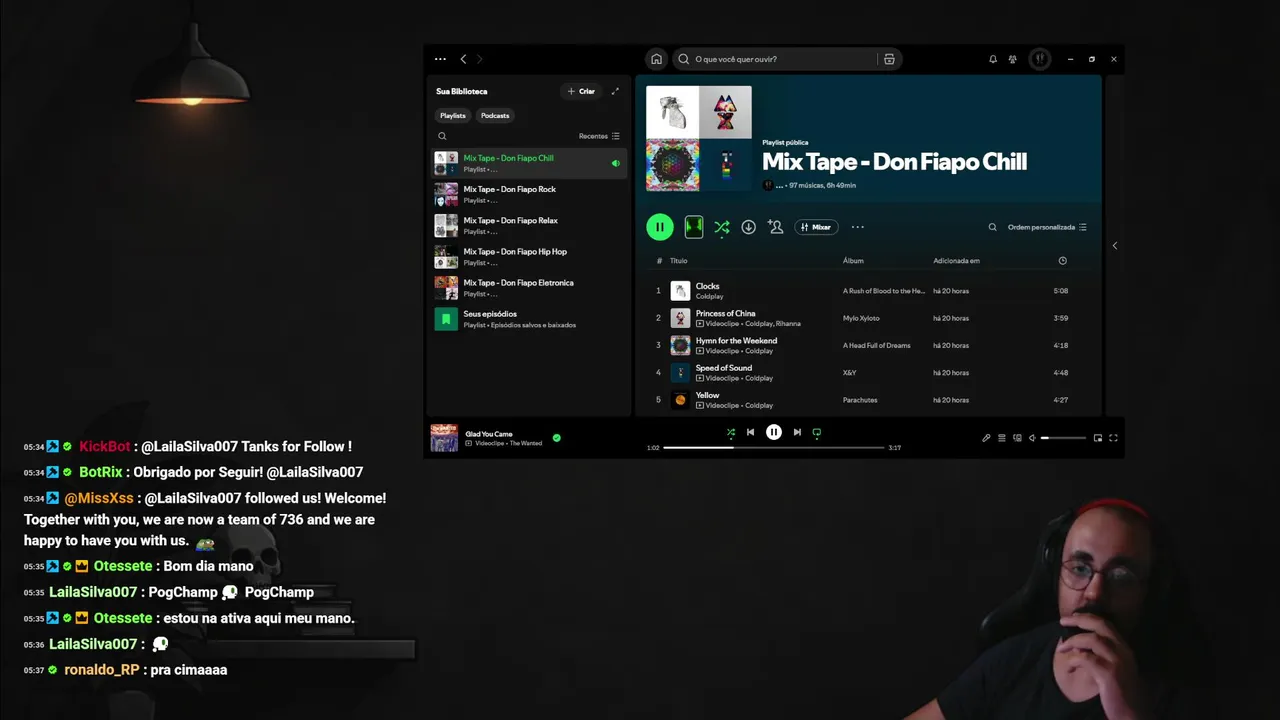The width and height of the screenshot is (1280, 720).
Task: Play the track Speed of Sound
Action: pyautogui.click(x=868, y=373)
